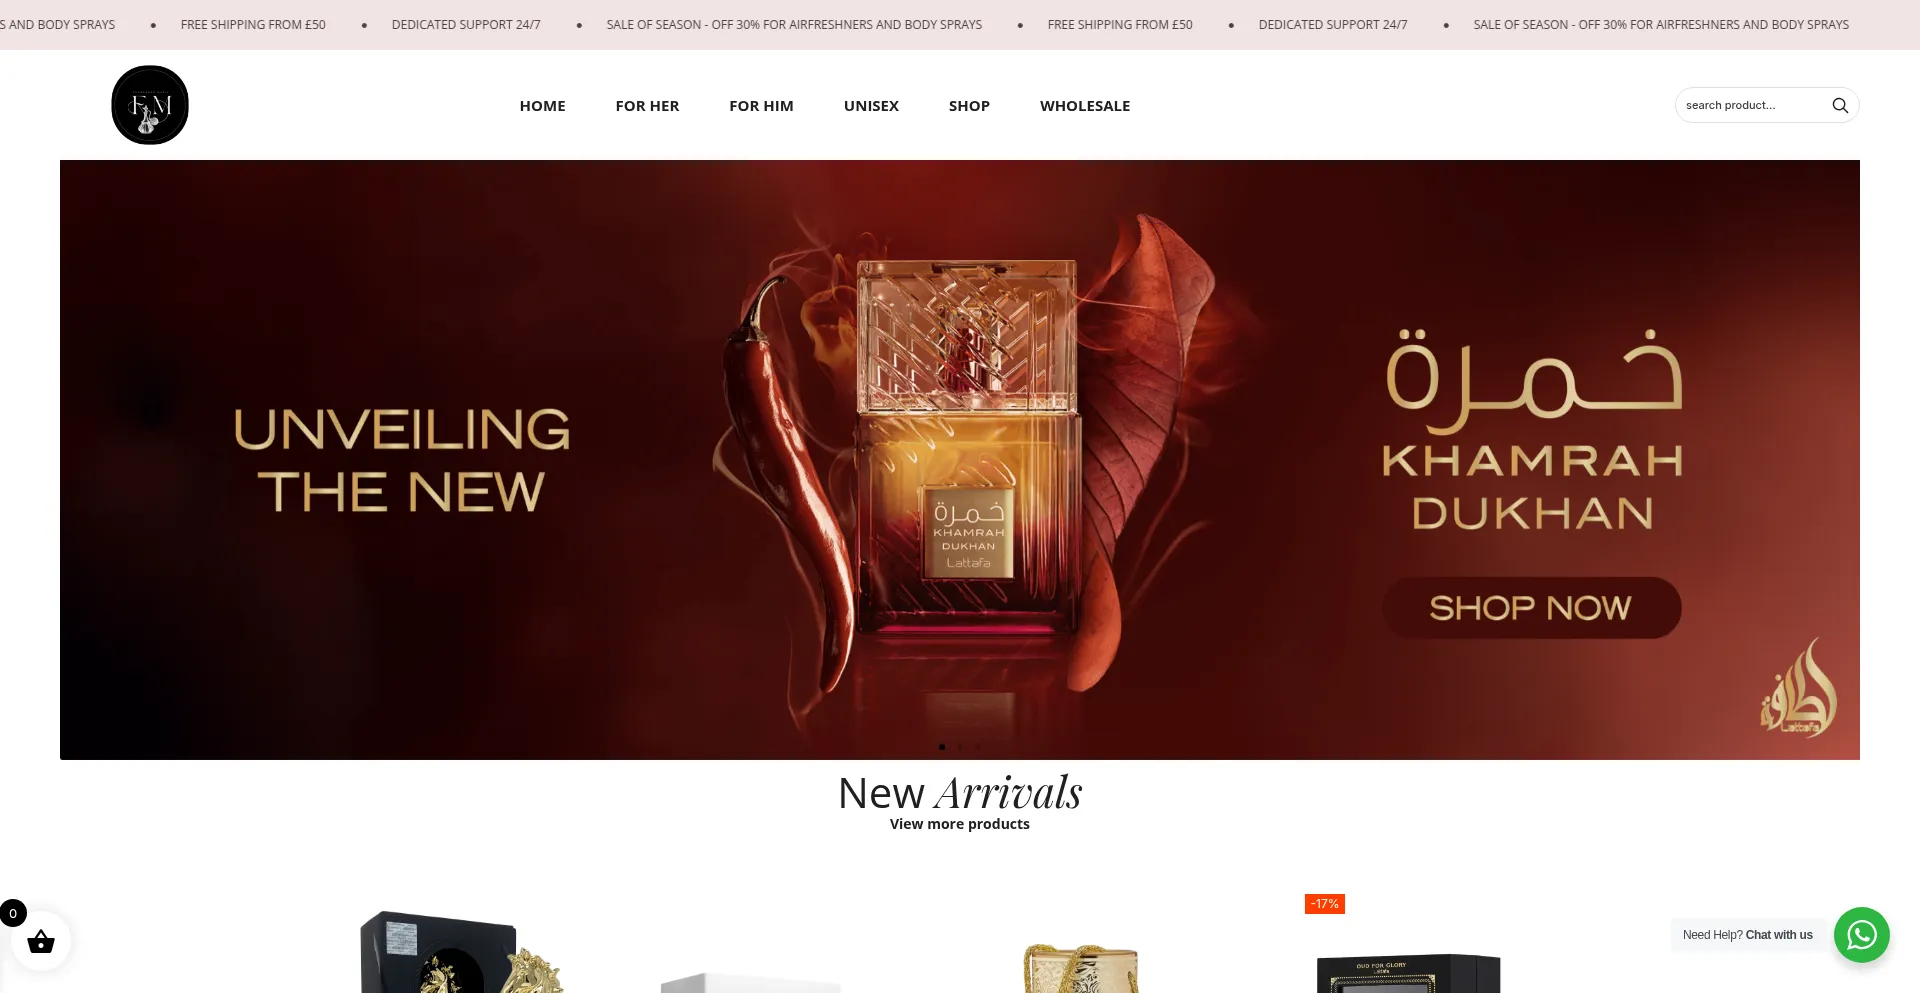Open the FOR HIM menu
The width and height of the screenshot is (1920, 993).
coord(761,106)
